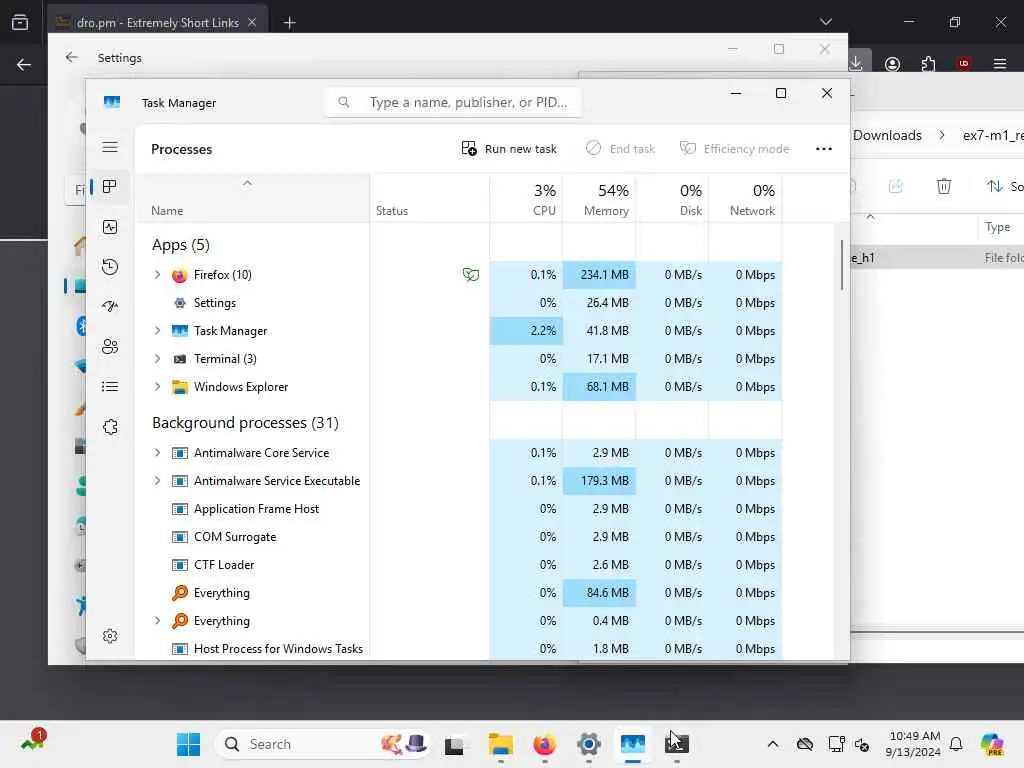The image size is (1024, 768).
Task: Open Task Manager navigation hamburger menu
Action: point(110,147)
